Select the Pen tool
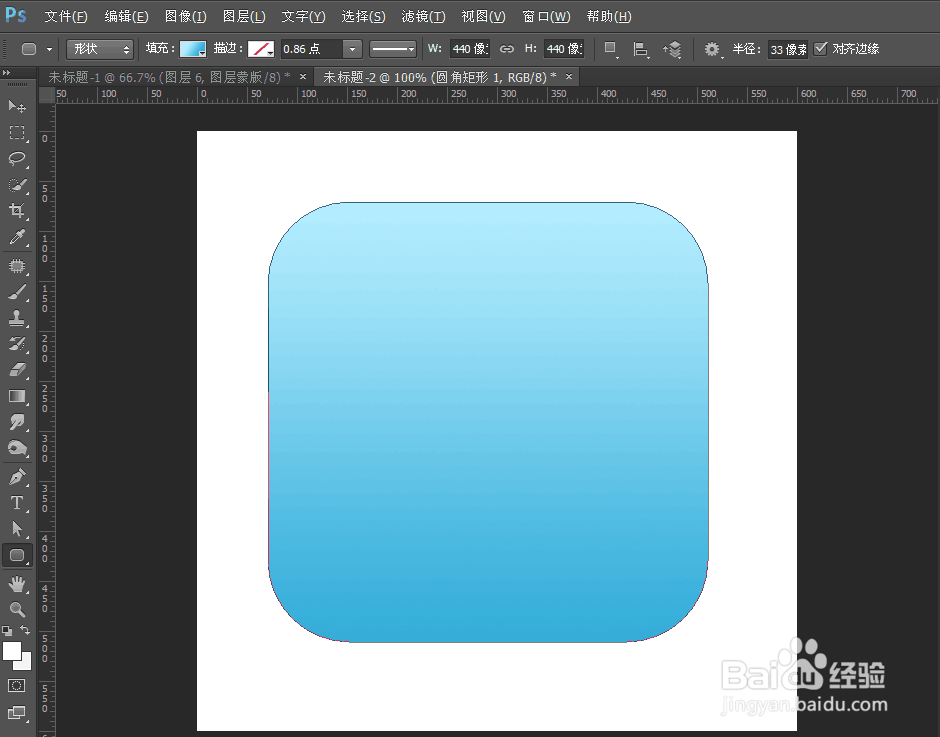 coord(17,477)
